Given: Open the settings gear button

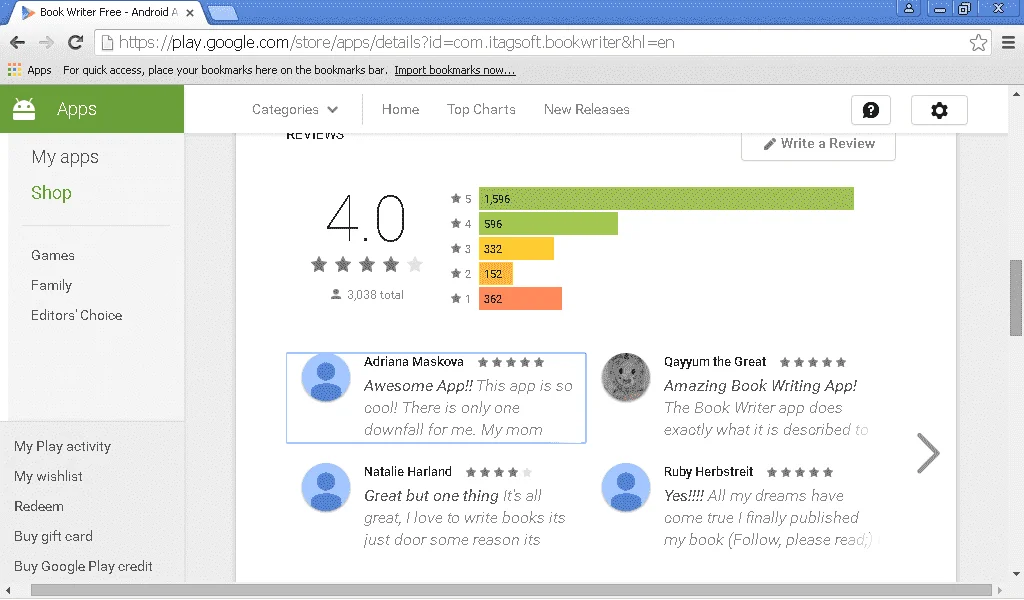Looking at the screenshot, I should click(939, 110).
